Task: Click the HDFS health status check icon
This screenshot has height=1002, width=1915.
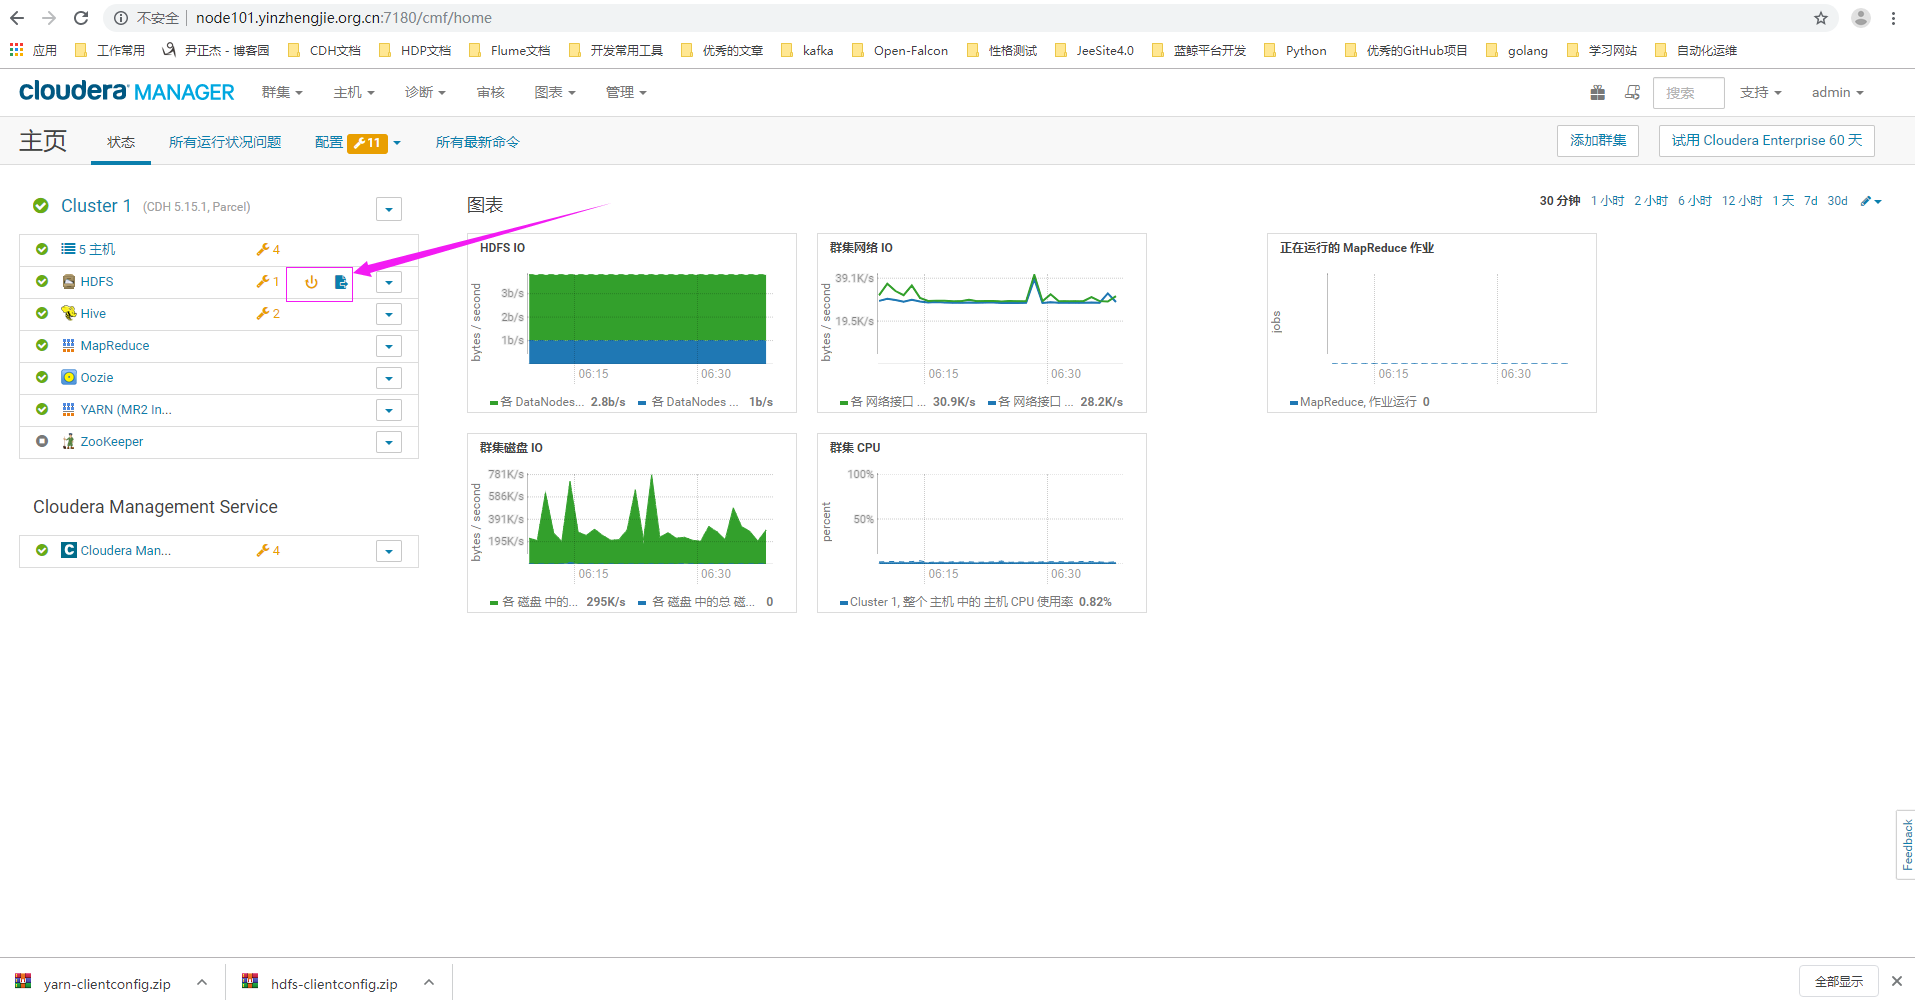Action: pos(42,282)
